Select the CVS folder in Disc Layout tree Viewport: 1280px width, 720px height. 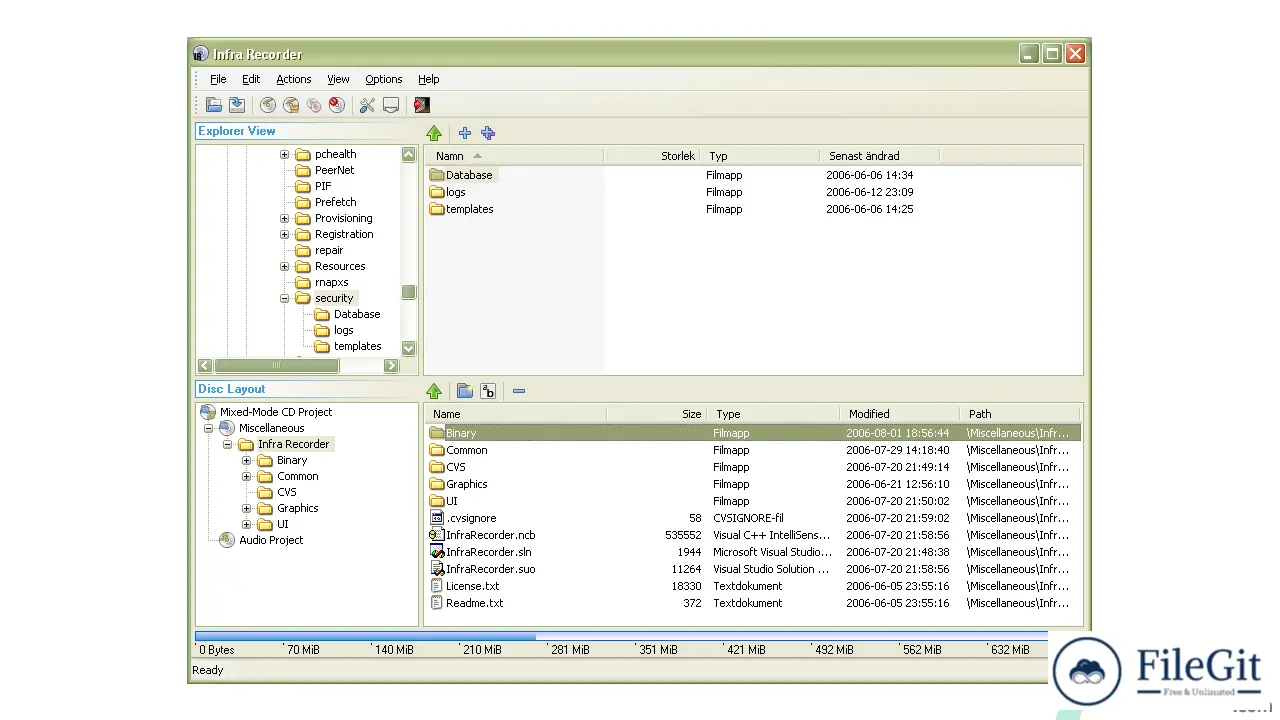(x=287, y=492)
